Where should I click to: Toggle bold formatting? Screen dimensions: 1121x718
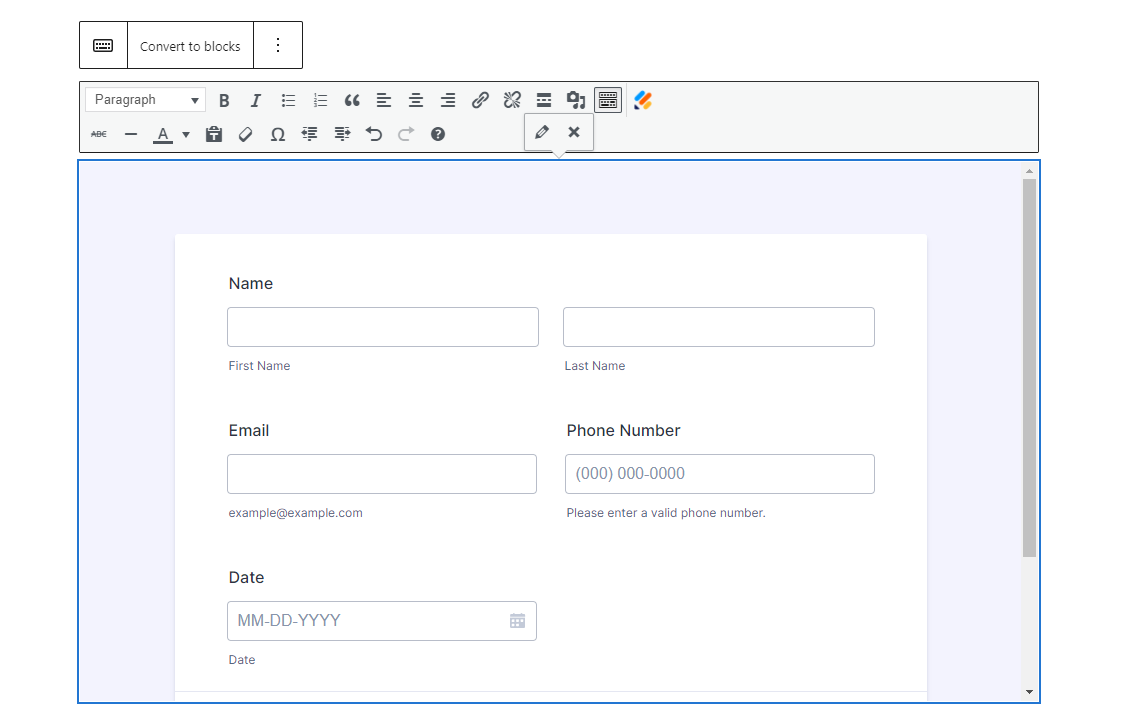(224, 100)
